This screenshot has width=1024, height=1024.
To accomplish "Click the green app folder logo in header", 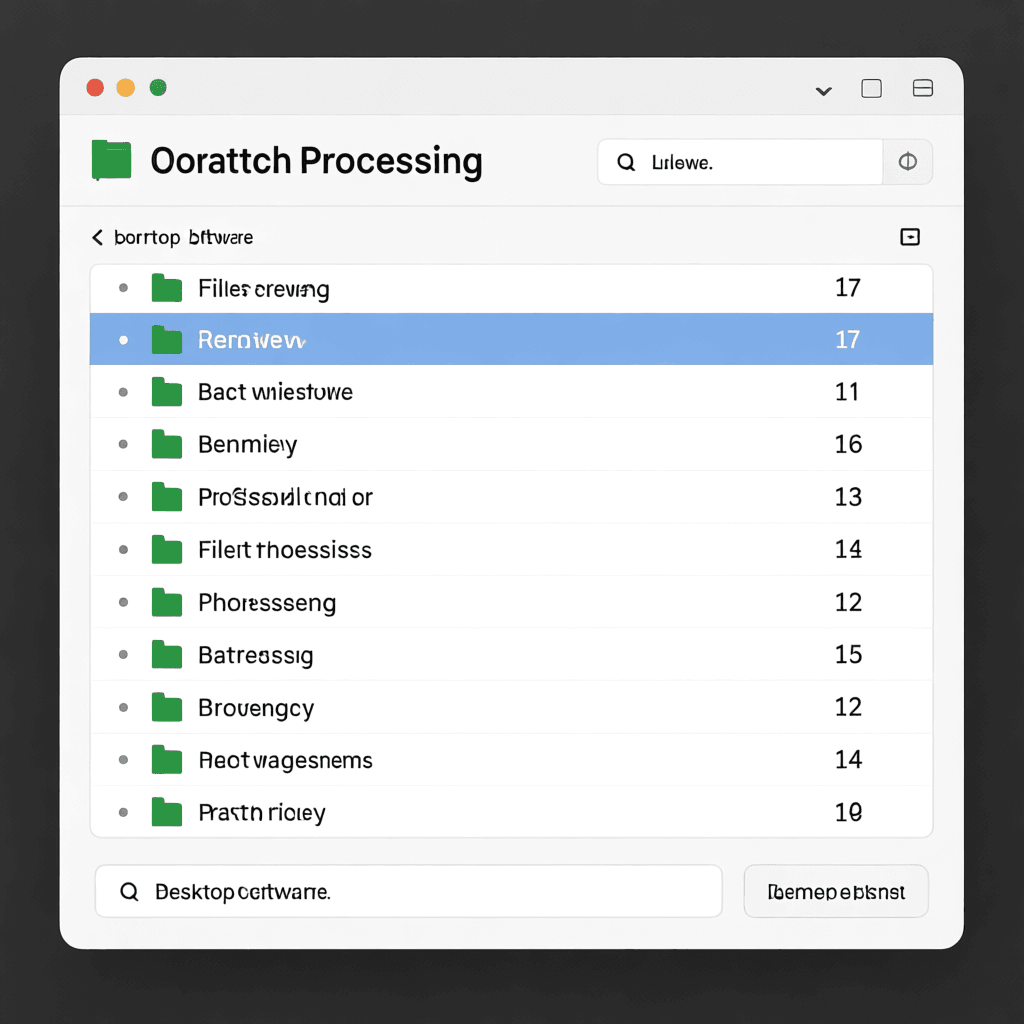I will [x=111, y=160].
